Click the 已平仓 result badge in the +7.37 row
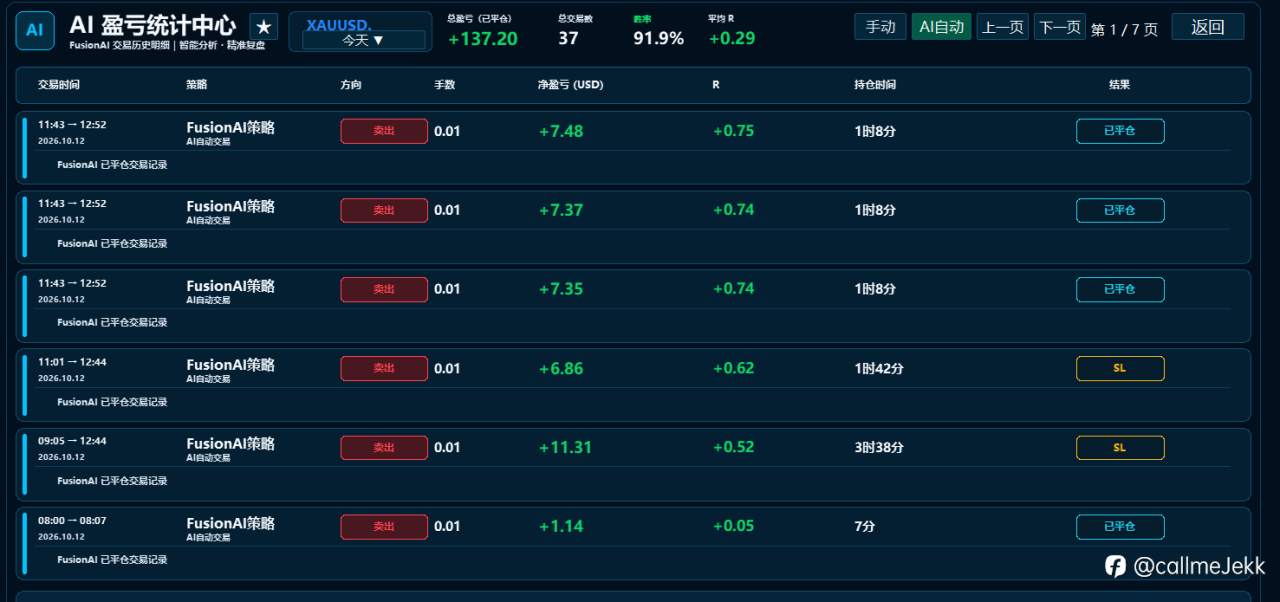 pyautogui.click(x=1120, y=210)
